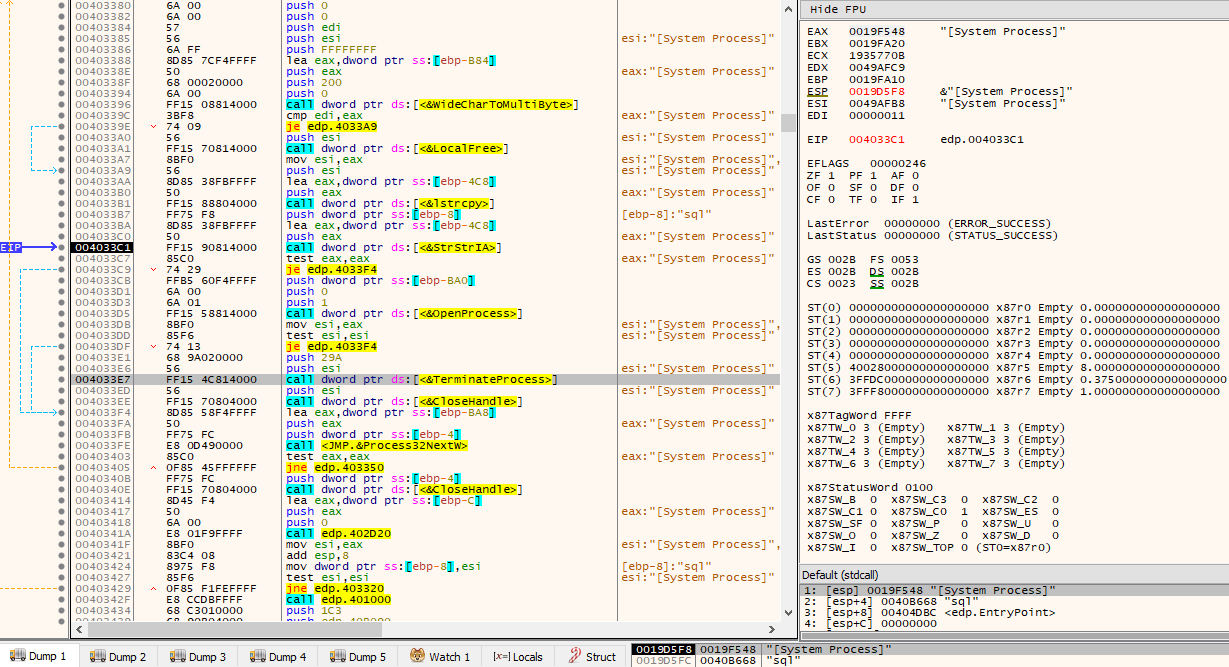Toggle breakpoint dot at address 004033D5
This screenshot has width=1229, height=667.
[x=63, y=313]
